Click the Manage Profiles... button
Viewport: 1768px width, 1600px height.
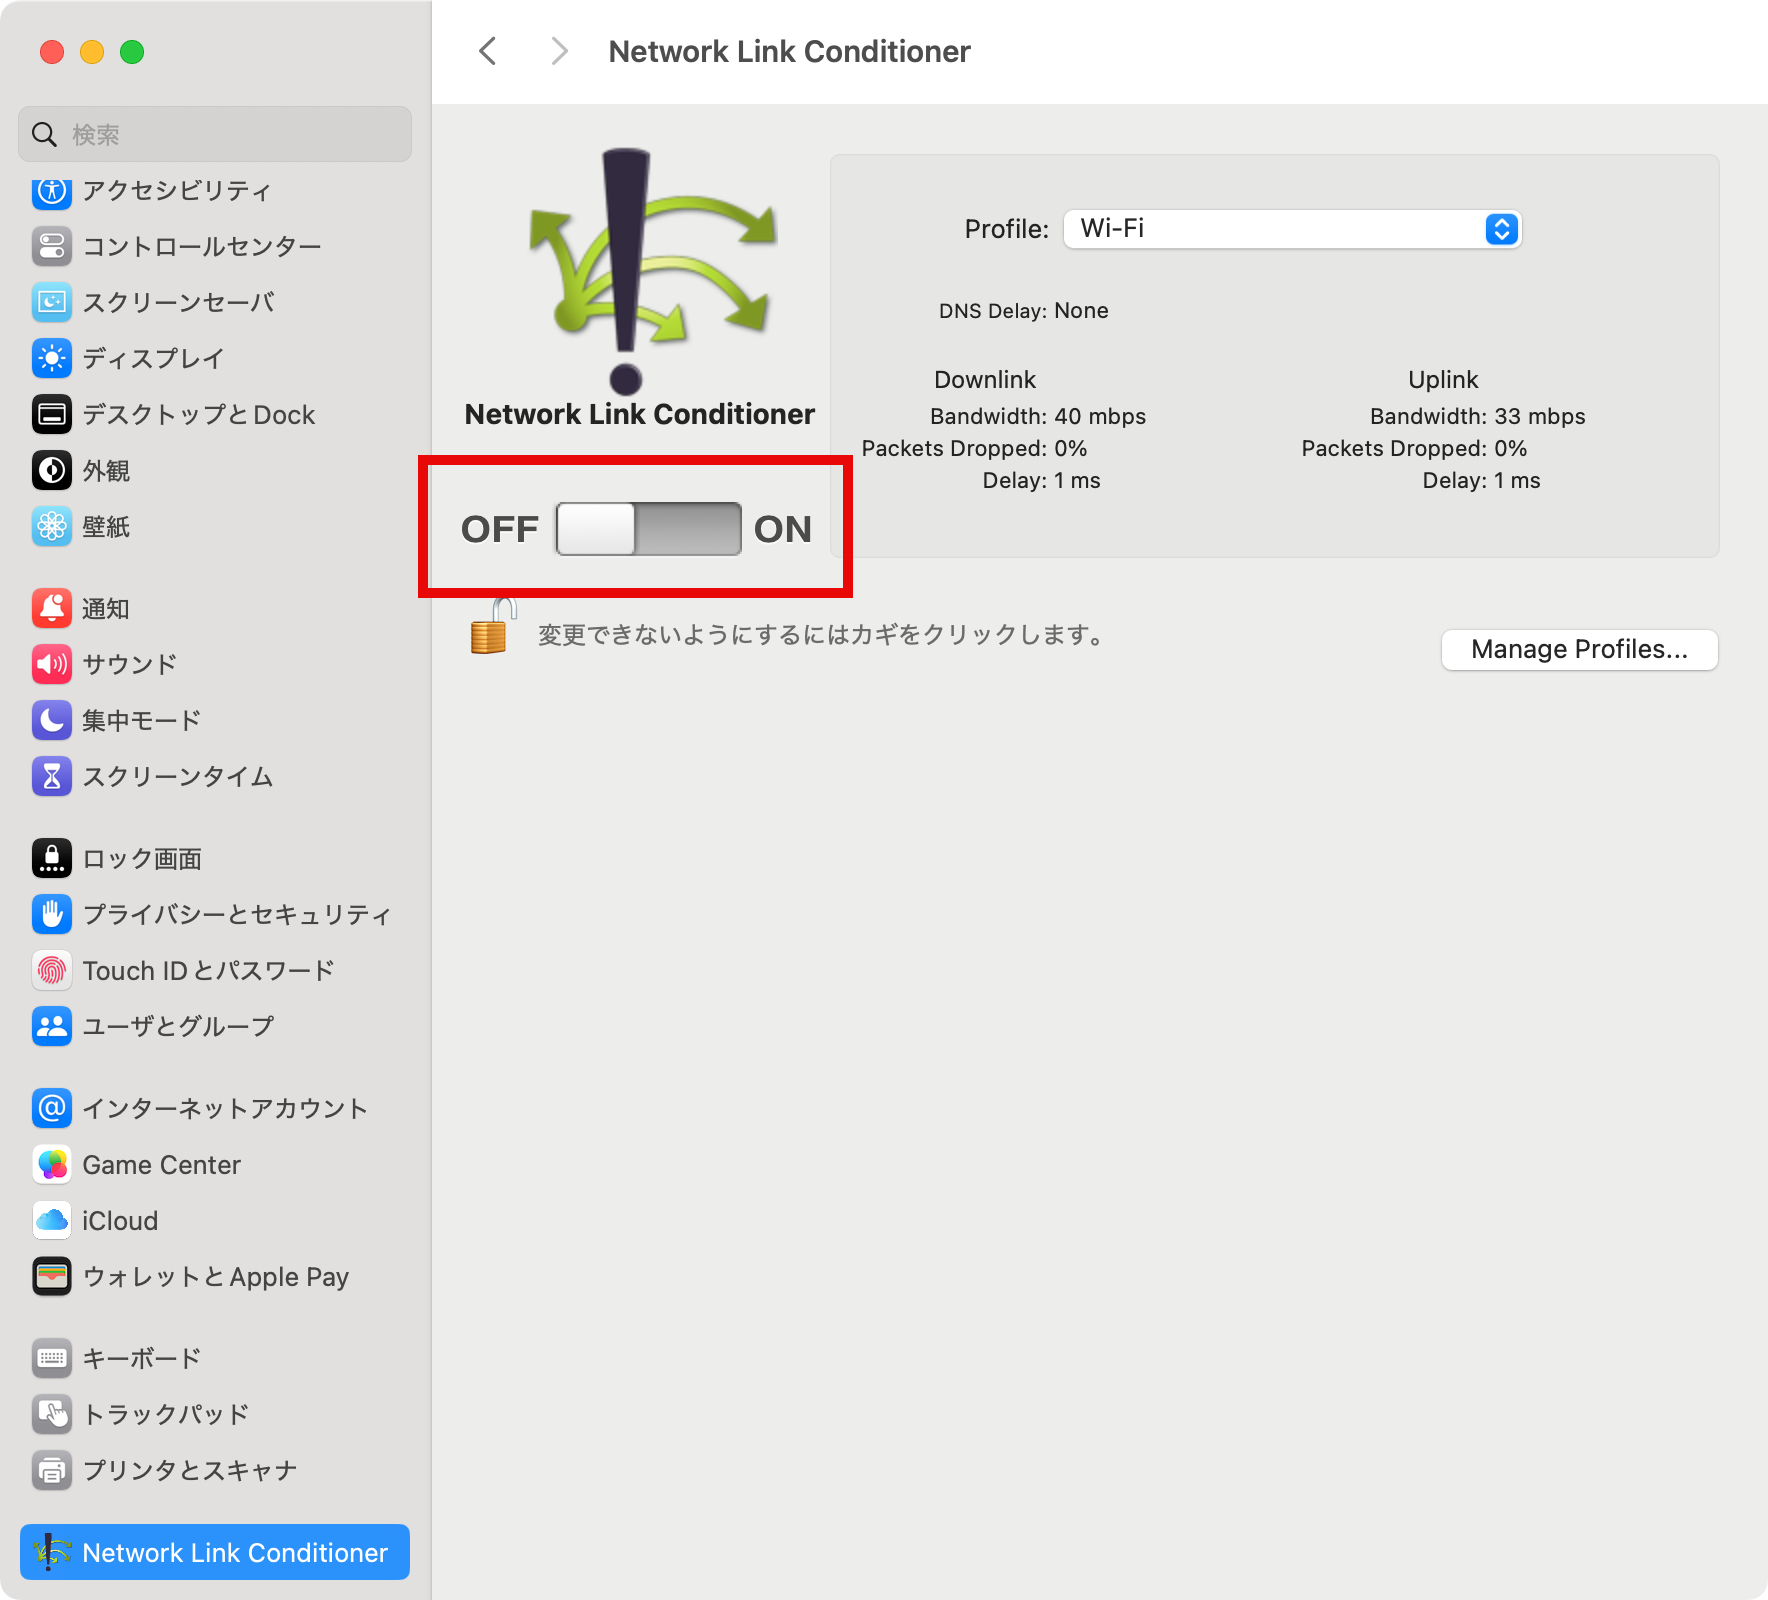1579,650
